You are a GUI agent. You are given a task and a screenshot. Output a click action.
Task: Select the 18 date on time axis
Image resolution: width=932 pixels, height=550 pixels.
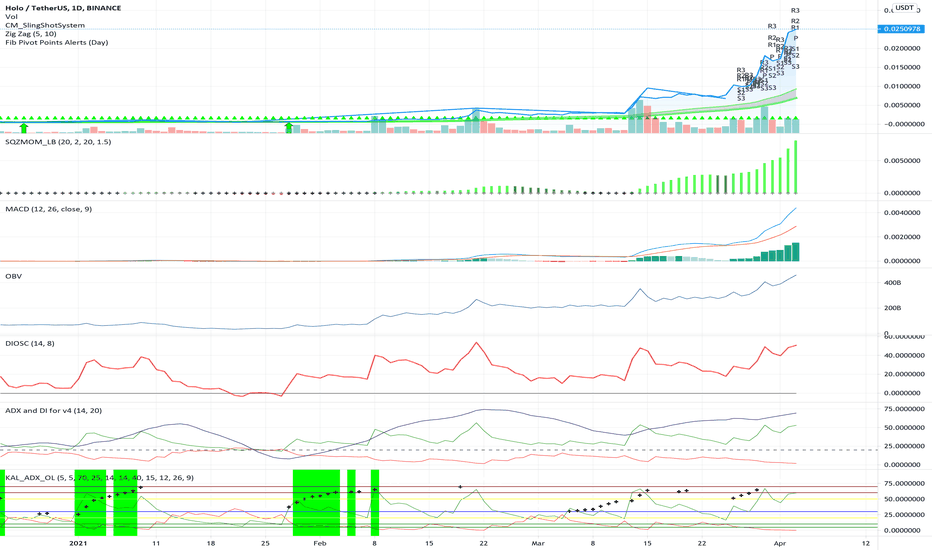point(210,543)
